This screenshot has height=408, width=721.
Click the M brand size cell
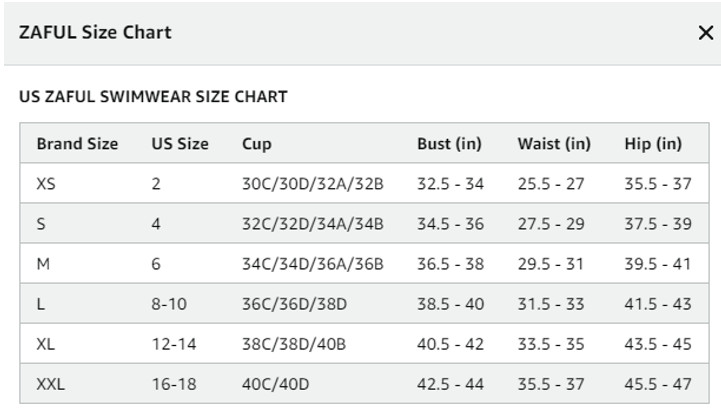pos(43,264)
